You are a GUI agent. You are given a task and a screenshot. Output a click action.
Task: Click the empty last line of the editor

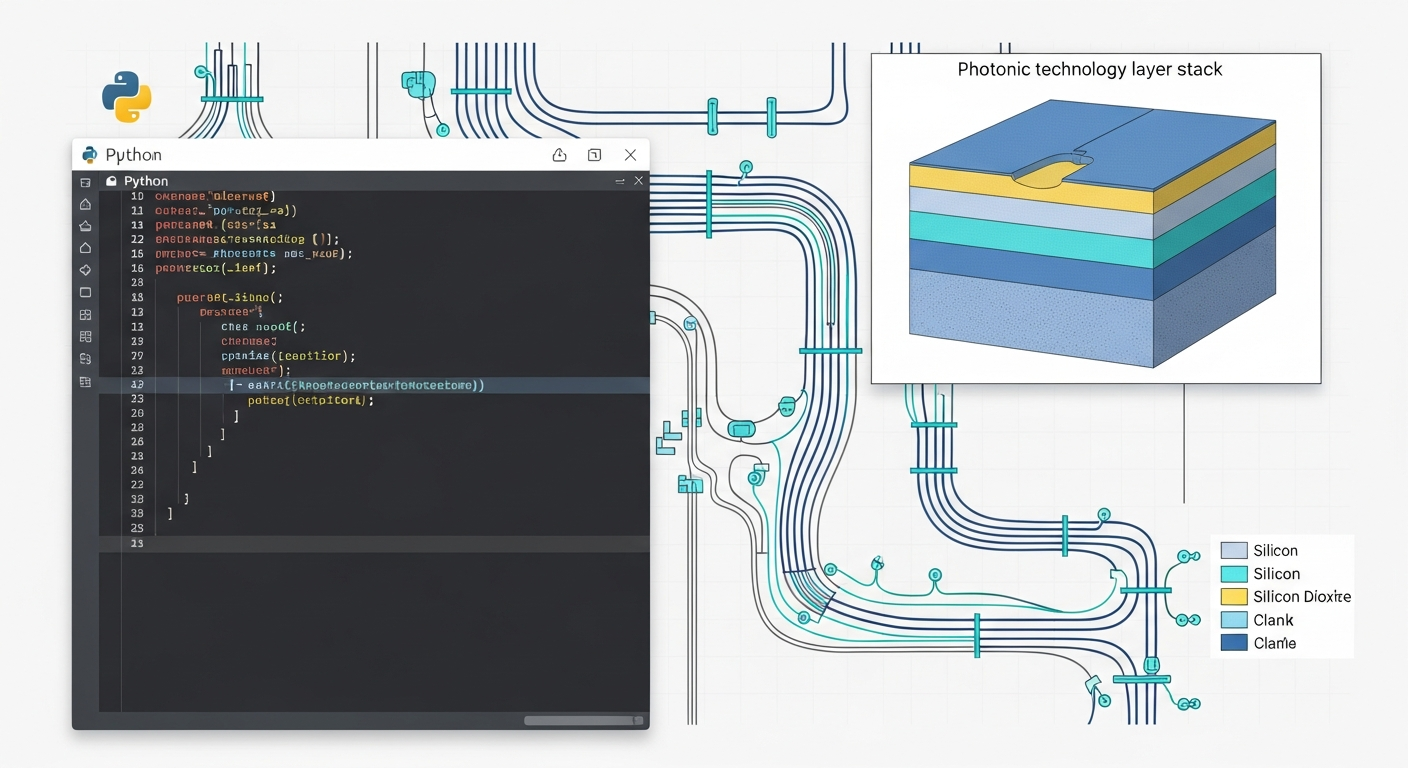point(380,544)
